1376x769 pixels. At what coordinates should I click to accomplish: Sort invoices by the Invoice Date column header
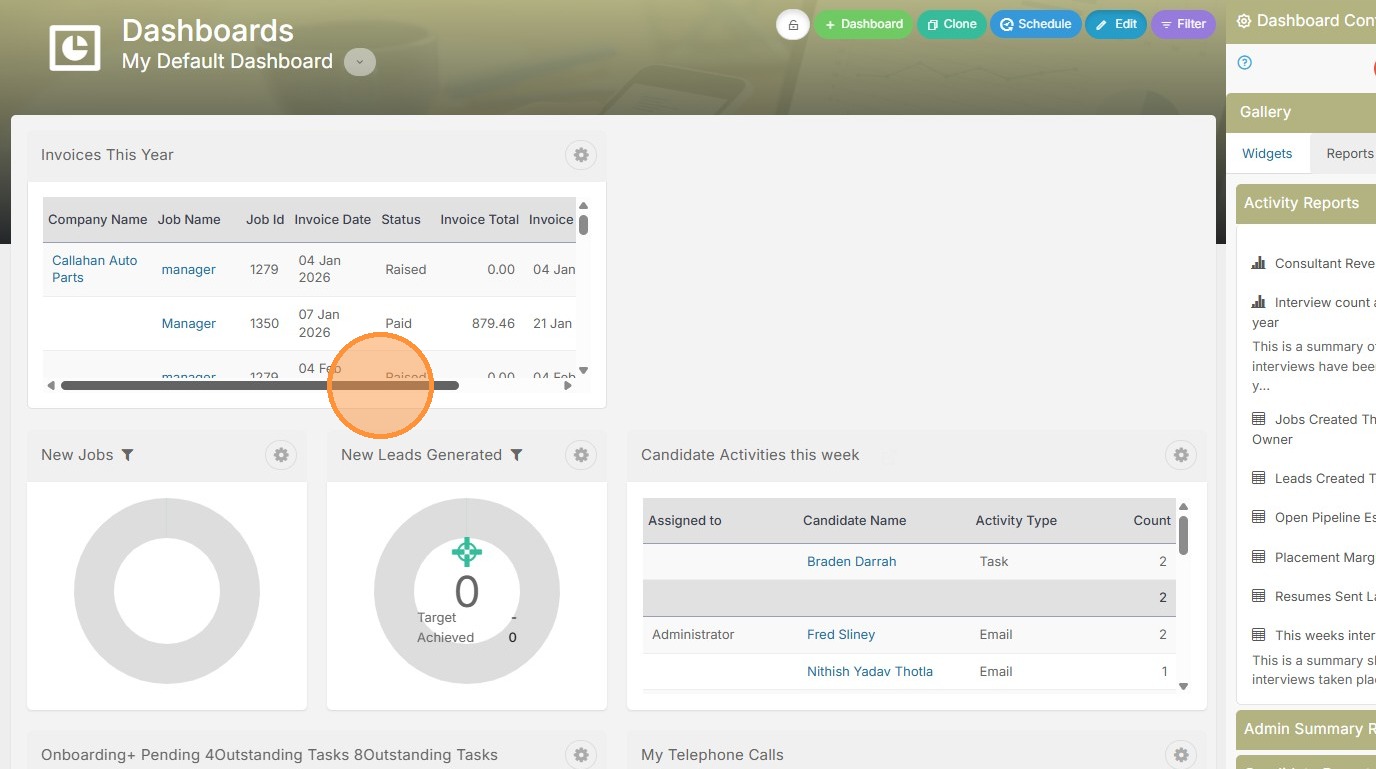(x=333, y=220)
